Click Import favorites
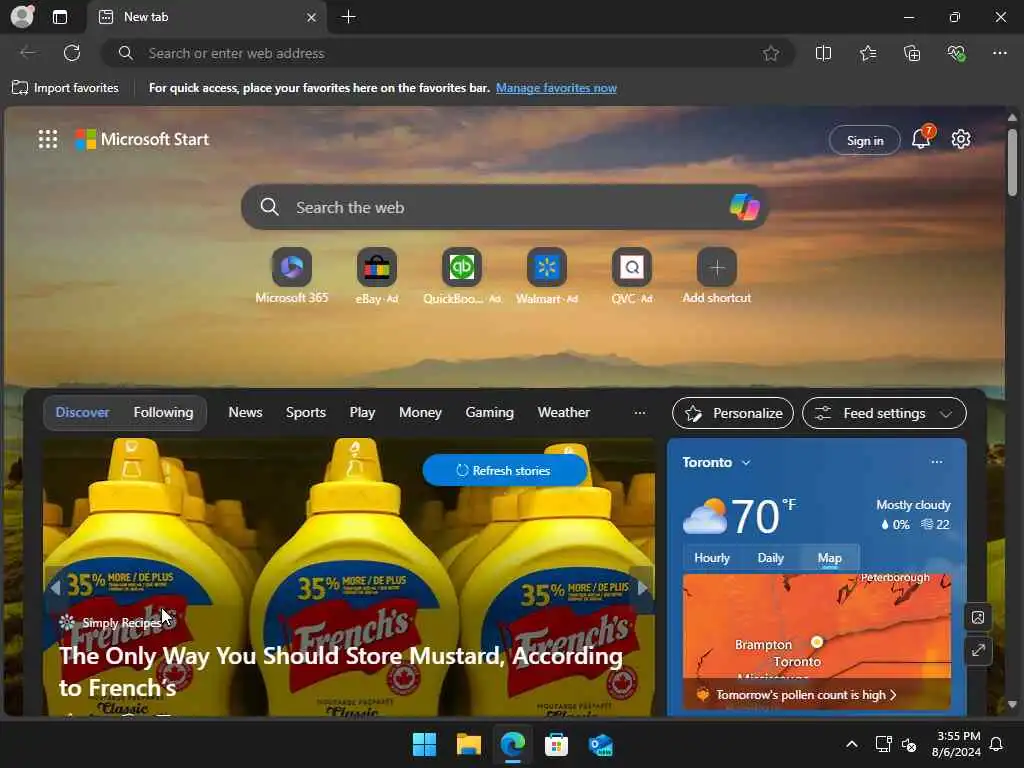Screen dimensions: 1024x768 pos(65,88)
